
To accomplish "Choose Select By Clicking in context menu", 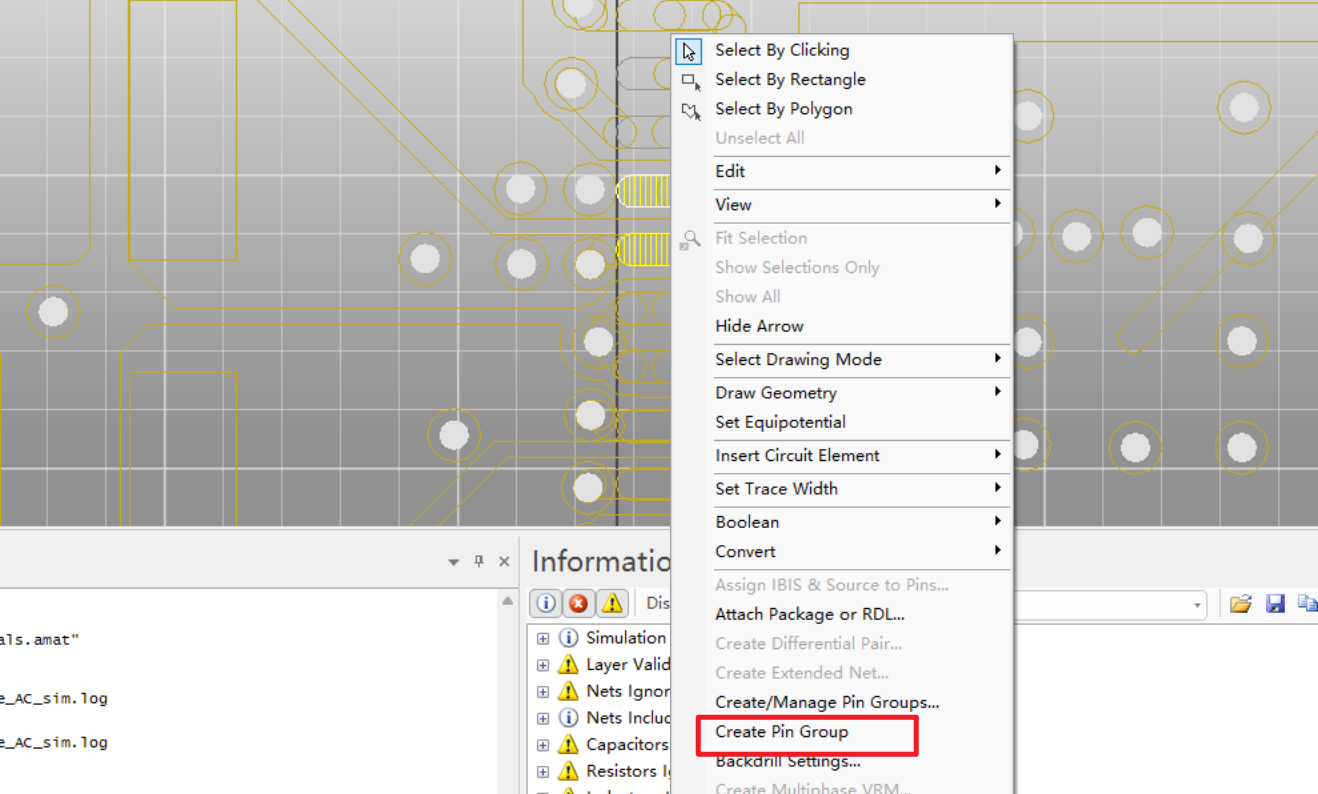I will click(842, 50).
